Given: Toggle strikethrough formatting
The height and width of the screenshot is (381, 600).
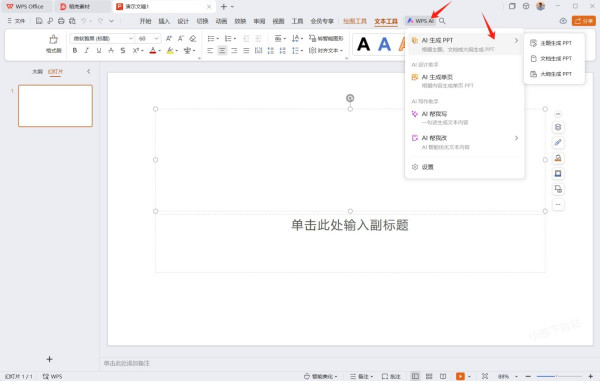Looking at the screenshot, I should click(111, 50).
